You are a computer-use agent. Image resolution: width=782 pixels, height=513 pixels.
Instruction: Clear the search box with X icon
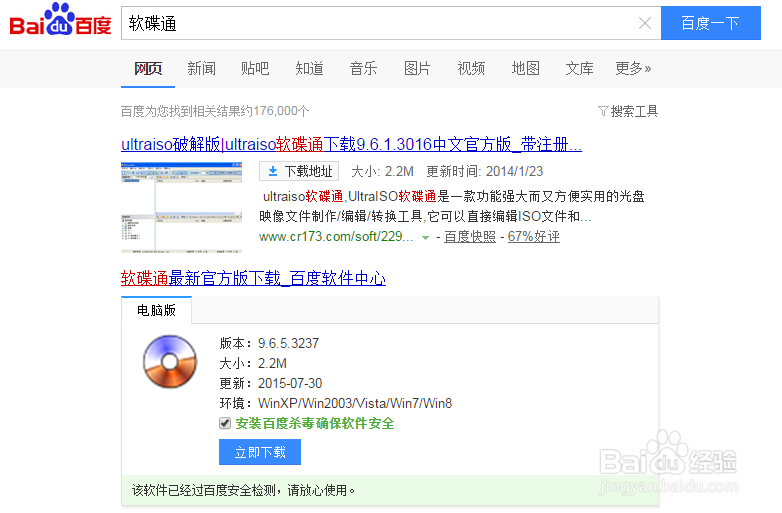point(645,23)
